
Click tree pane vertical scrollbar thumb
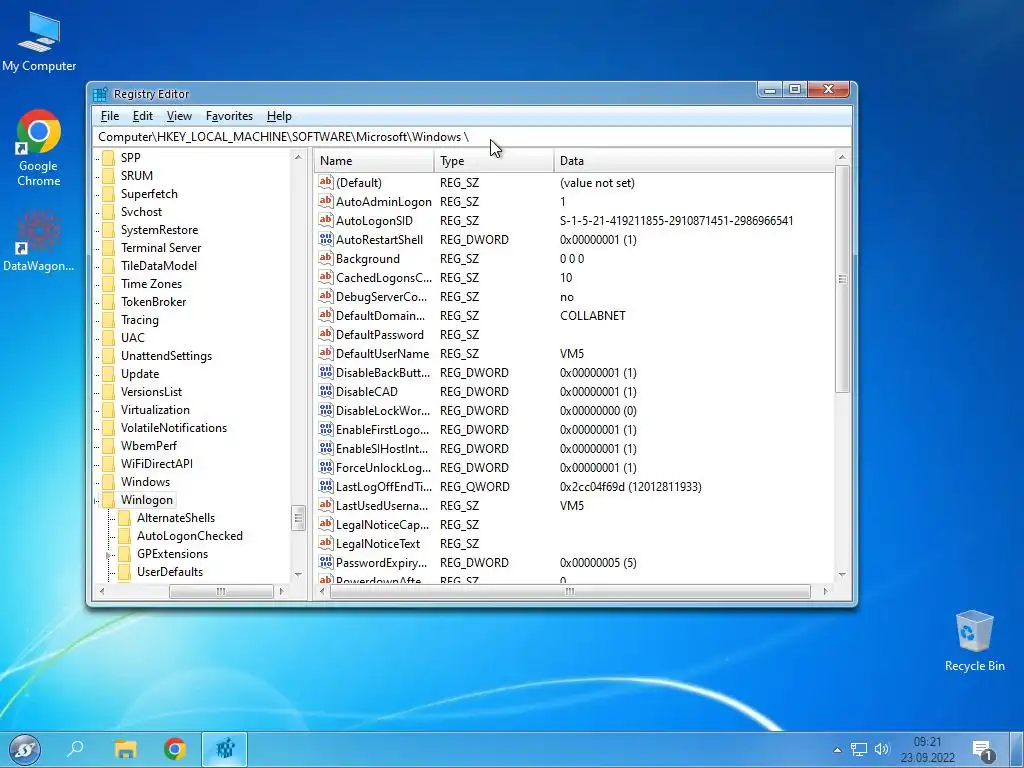[298, 519]
